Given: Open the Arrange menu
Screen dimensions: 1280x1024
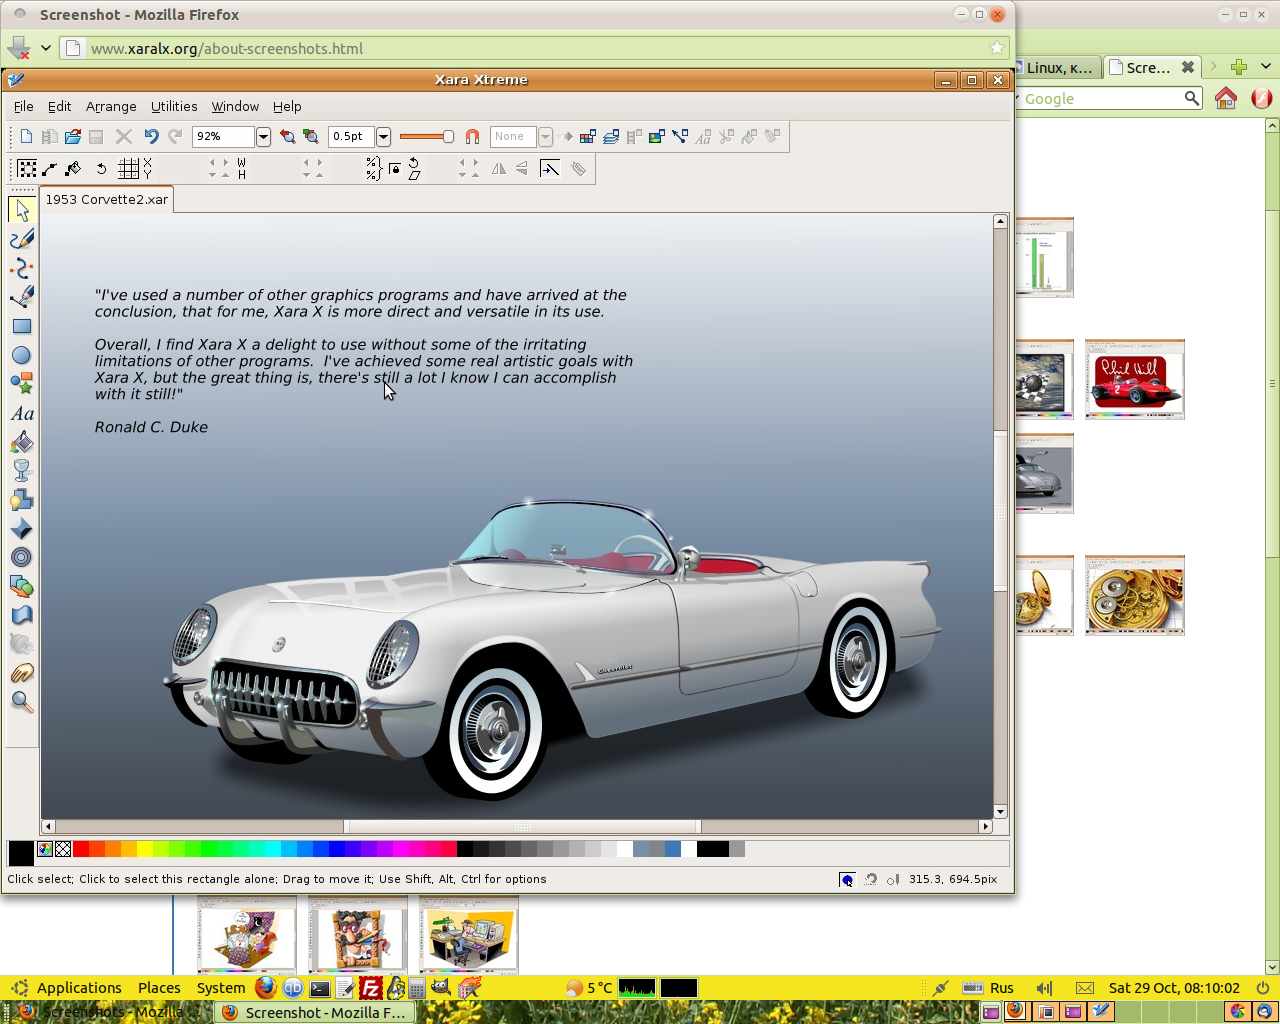Looking at the screenshot, I should pos(111,106).
